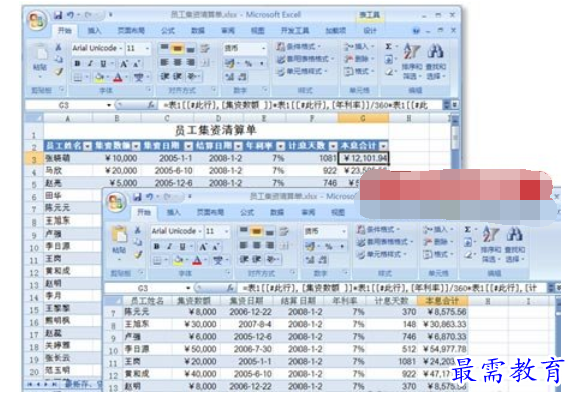Toggle wrap text in the back window
This screenshot has width=573, height=402.
(205, 48)
